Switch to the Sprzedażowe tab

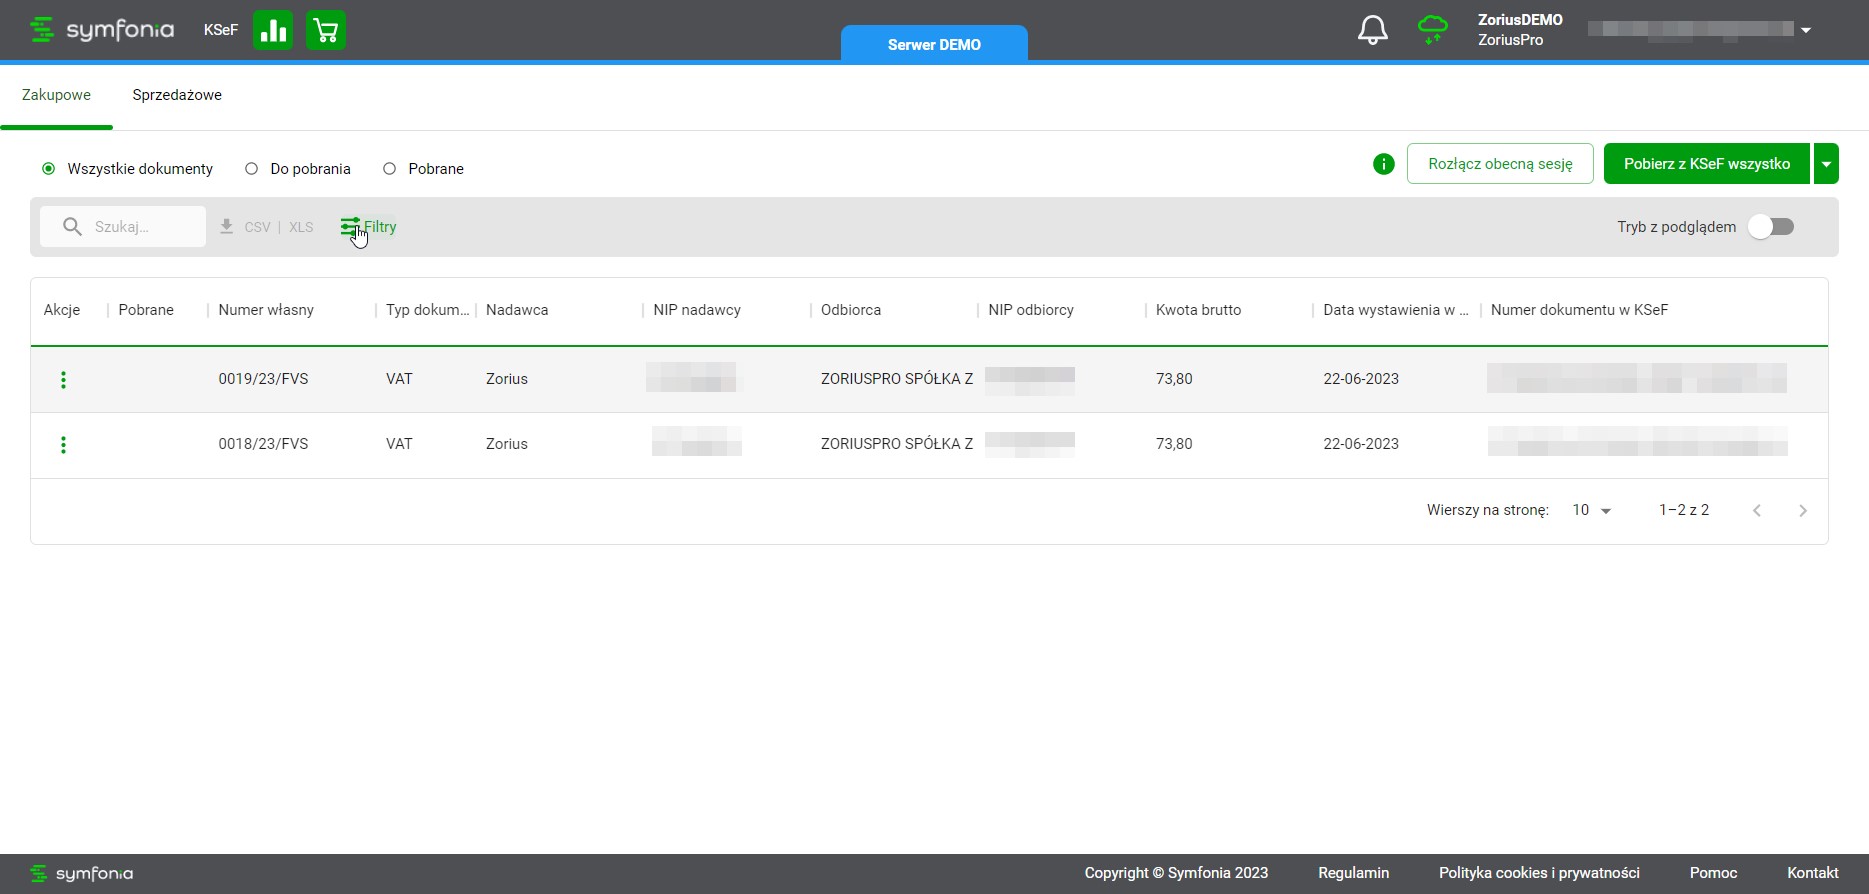pos(177,95)
